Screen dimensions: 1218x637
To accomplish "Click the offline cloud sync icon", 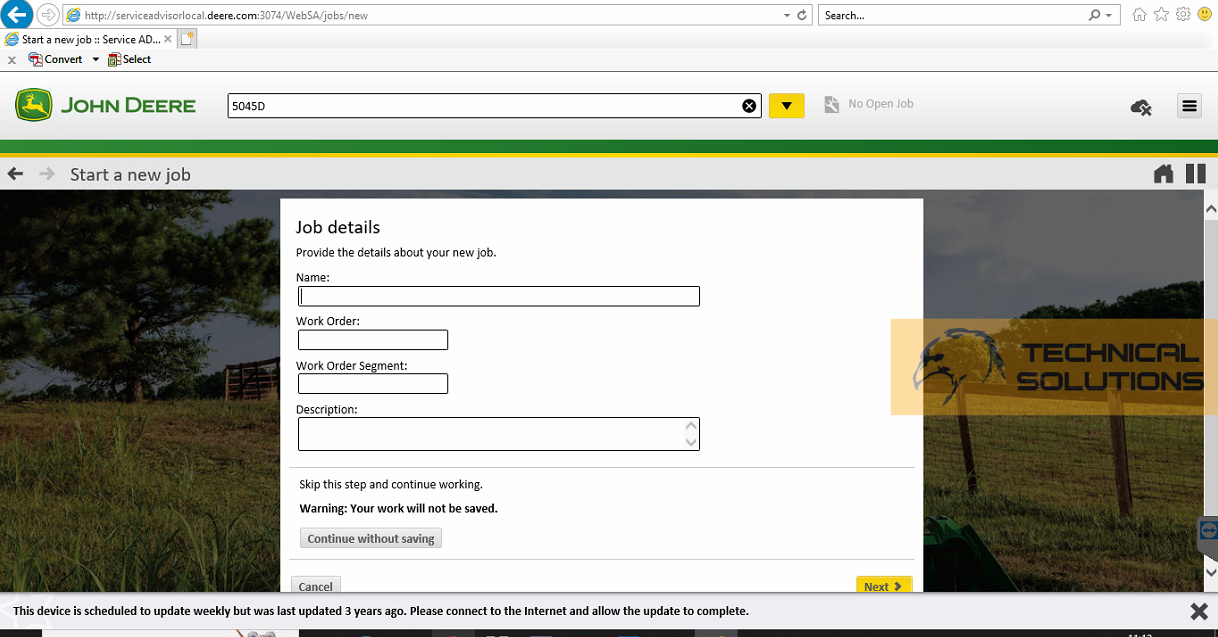I will coord(1141,106).
